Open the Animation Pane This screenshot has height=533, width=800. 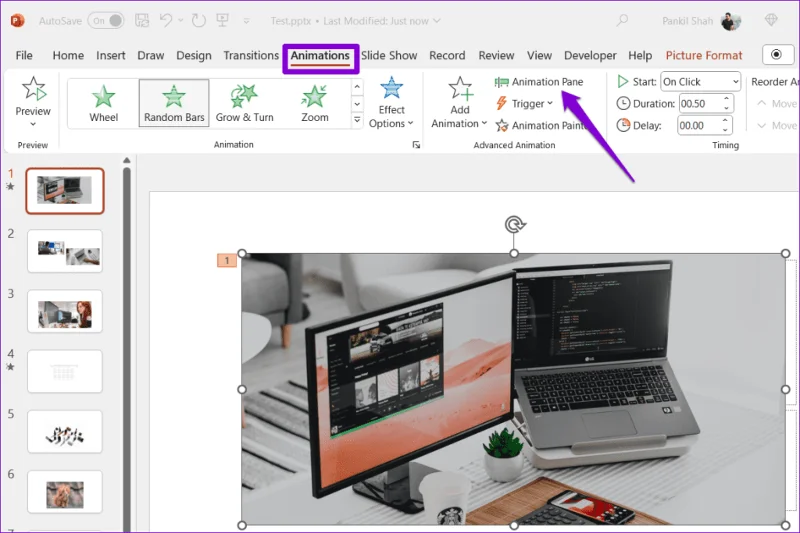pyautogui.click(x=539, y=82)
